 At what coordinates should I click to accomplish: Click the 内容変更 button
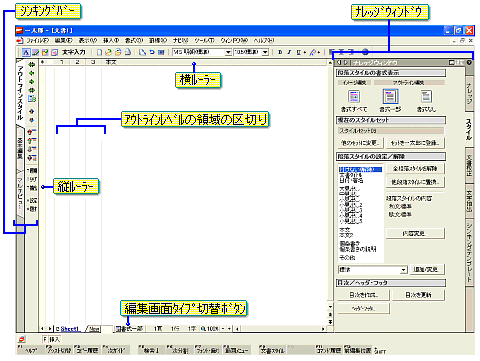click(415, 233)
